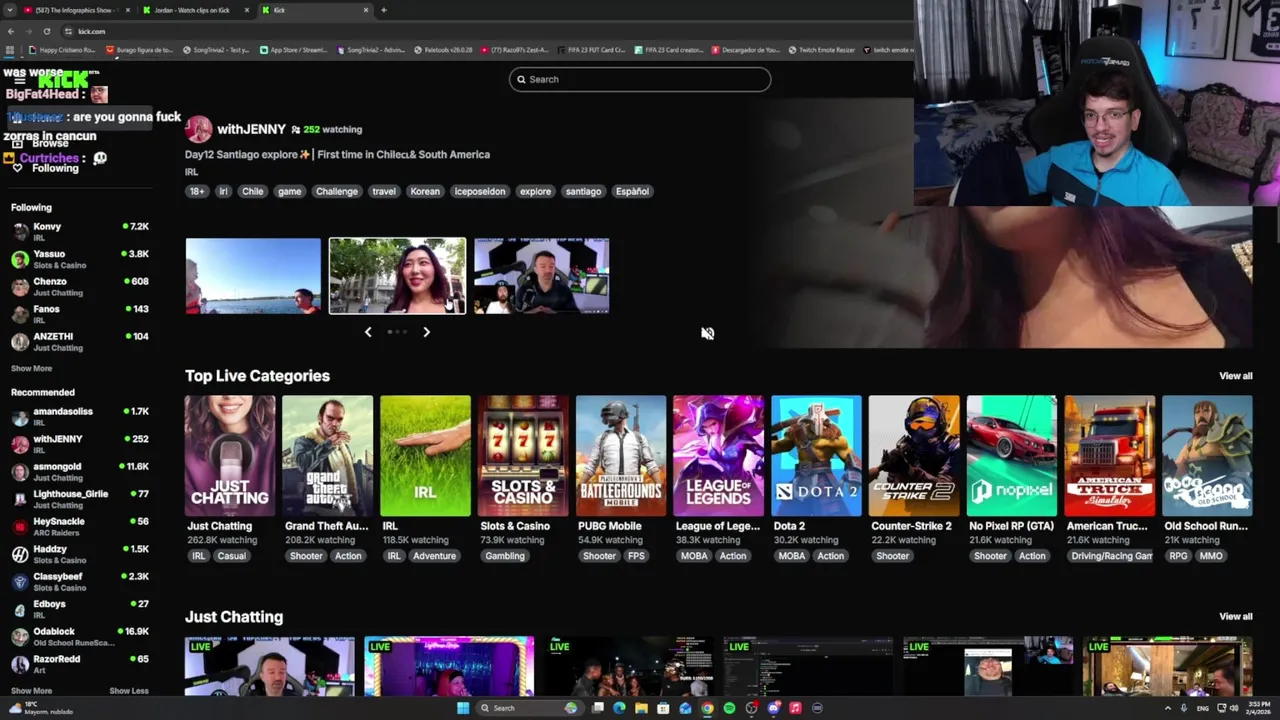The width and height of the screenshot is (1280, 720).
Task: Click Driving/Racing tag under American Truck
Action: [x=1110, y=556]
